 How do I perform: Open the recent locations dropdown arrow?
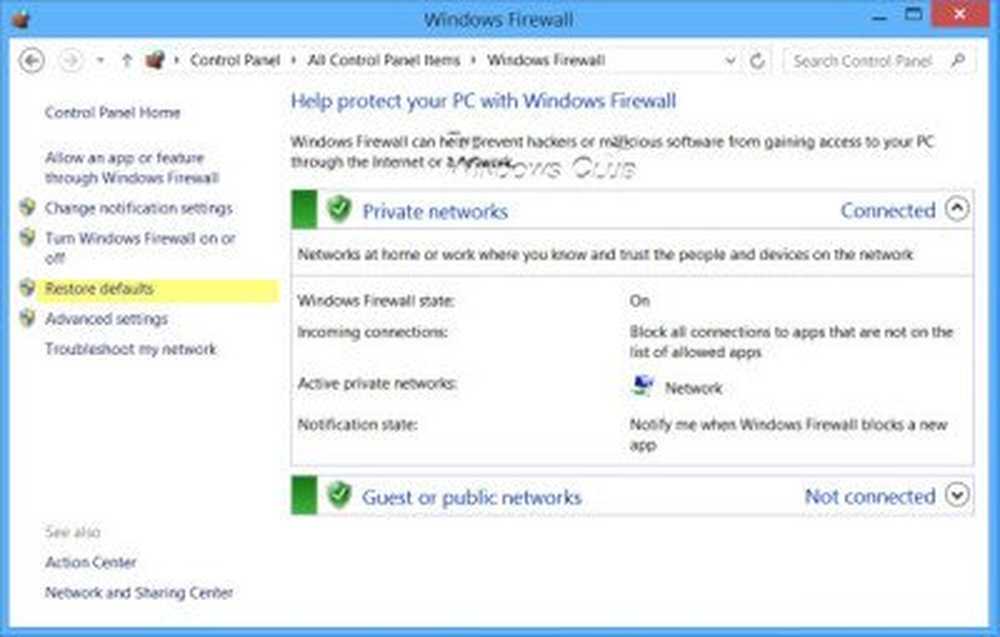click(101, 61)
